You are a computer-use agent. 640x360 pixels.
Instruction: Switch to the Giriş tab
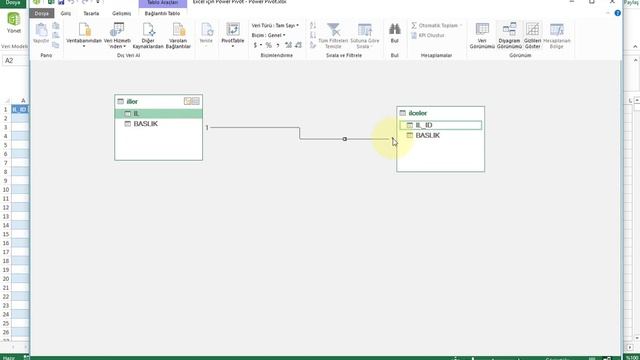[66, 13]
